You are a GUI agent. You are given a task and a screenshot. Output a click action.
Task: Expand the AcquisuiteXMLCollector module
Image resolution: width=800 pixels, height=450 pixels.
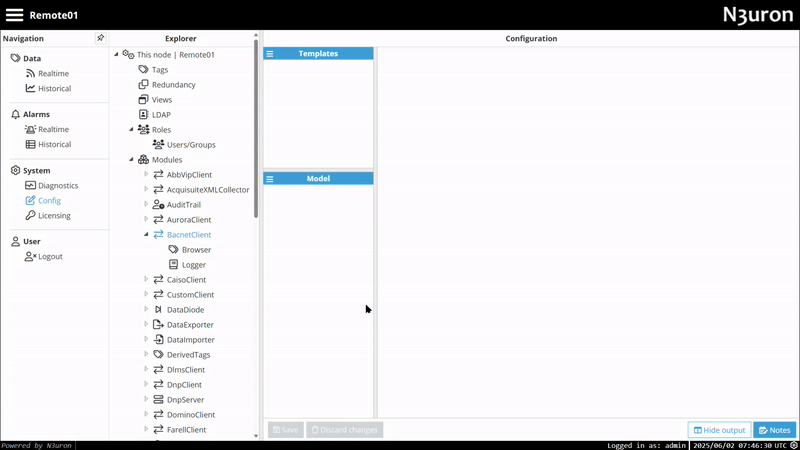146,189
